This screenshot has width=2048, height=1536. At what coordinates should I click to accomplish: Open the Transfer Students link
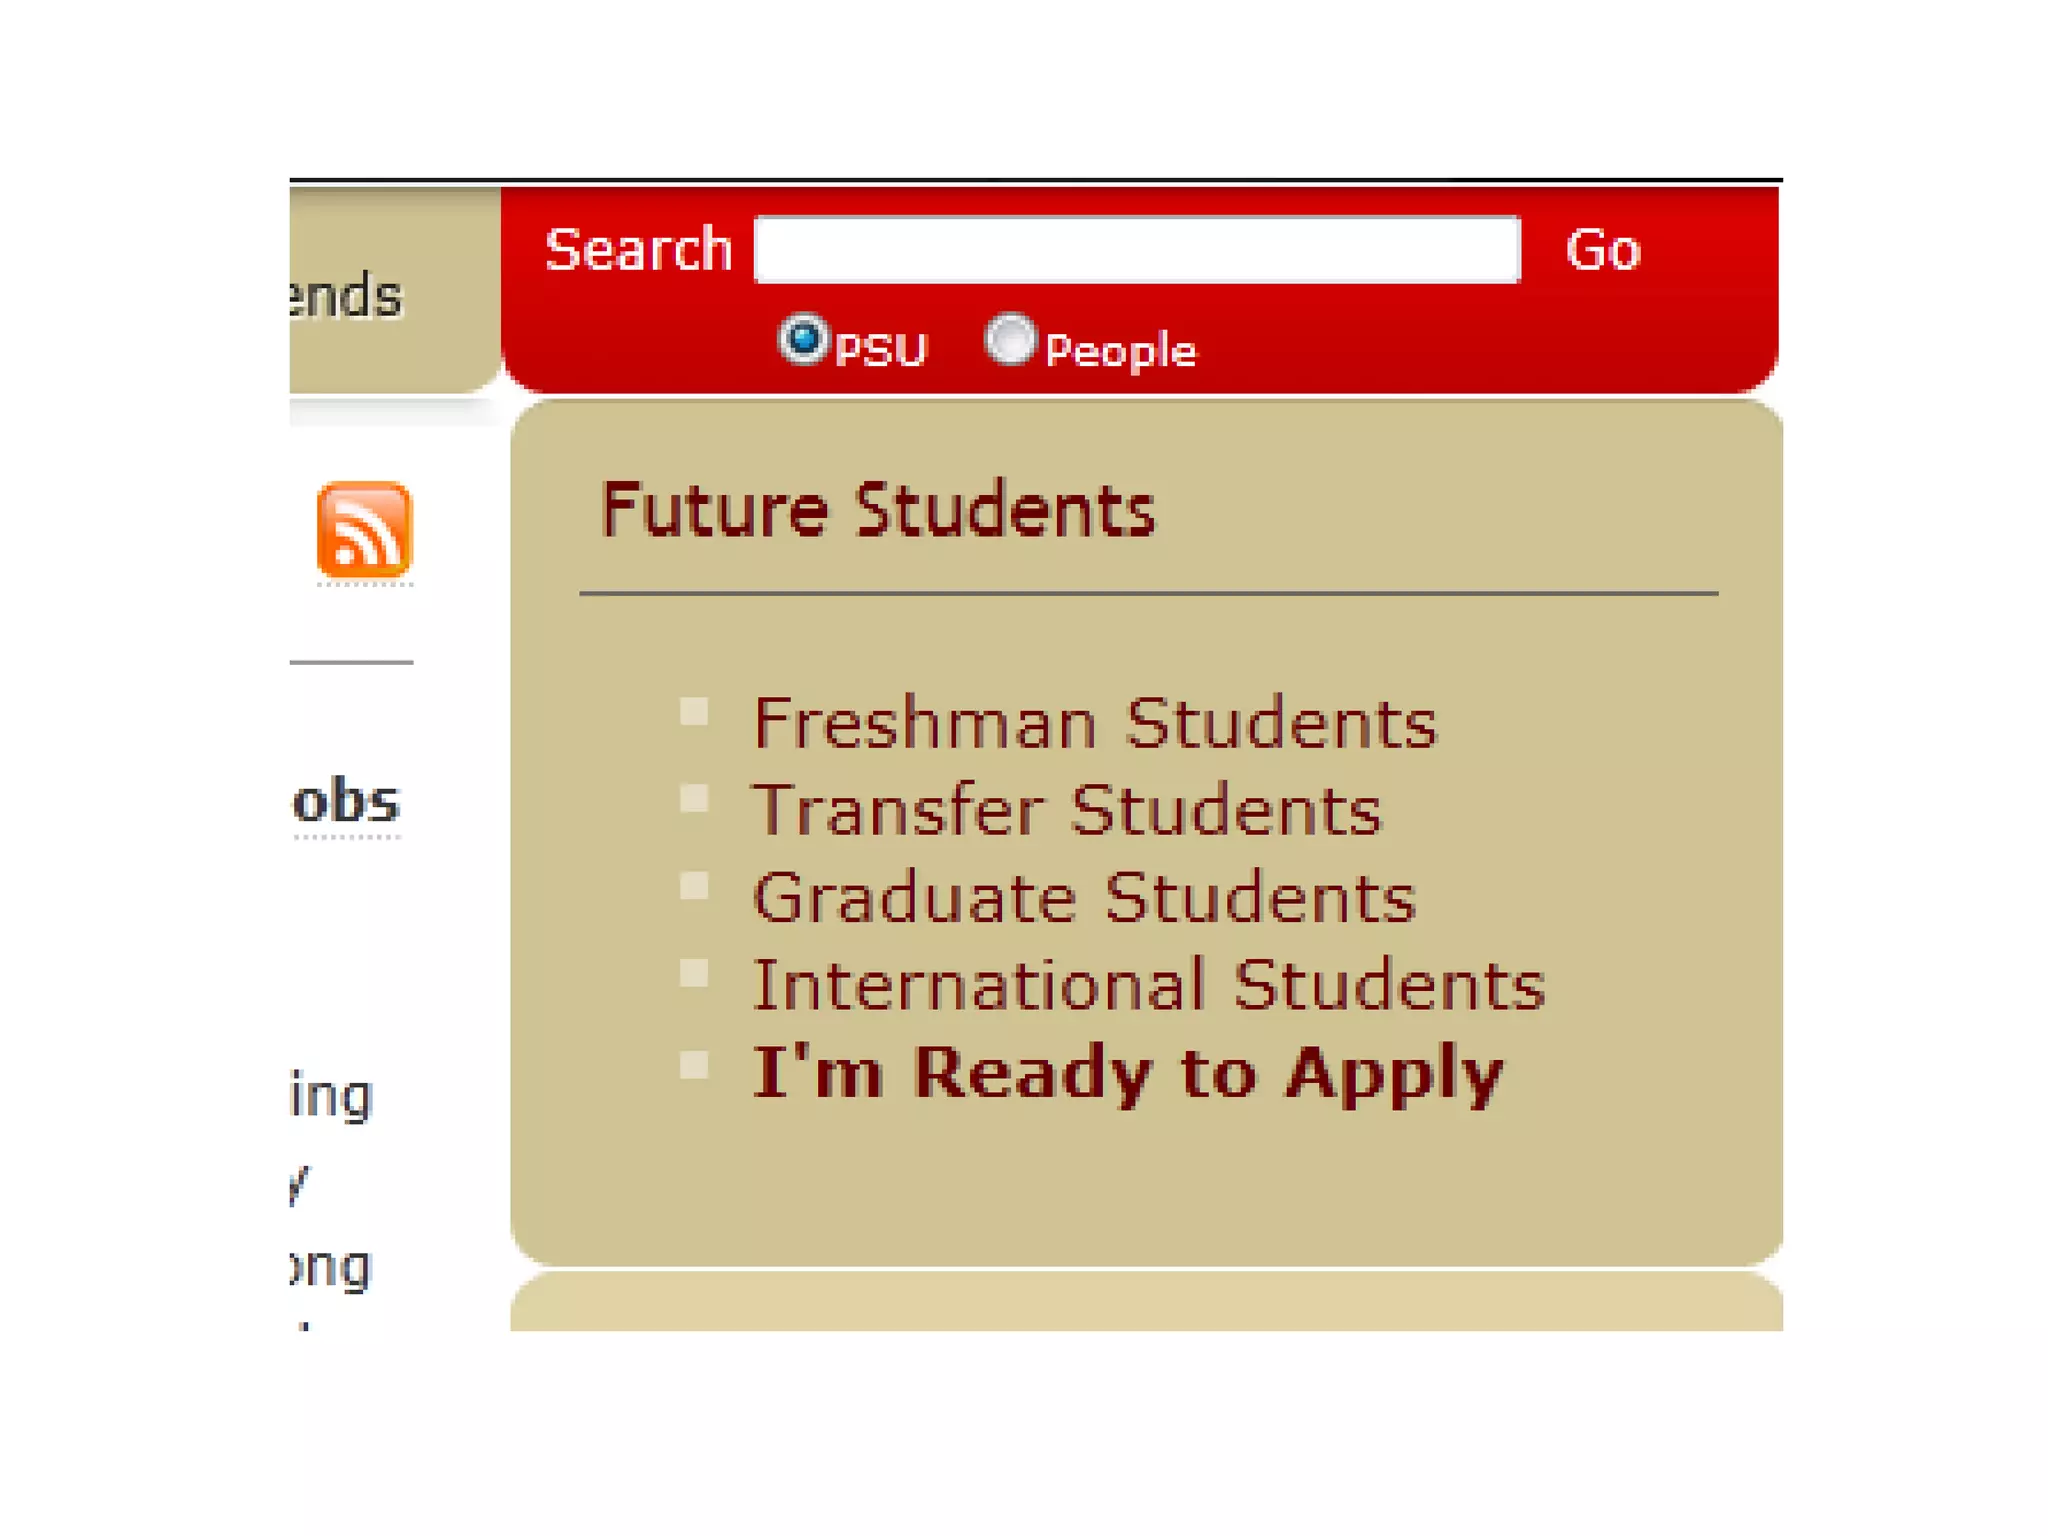click(x=1067, y=810)
